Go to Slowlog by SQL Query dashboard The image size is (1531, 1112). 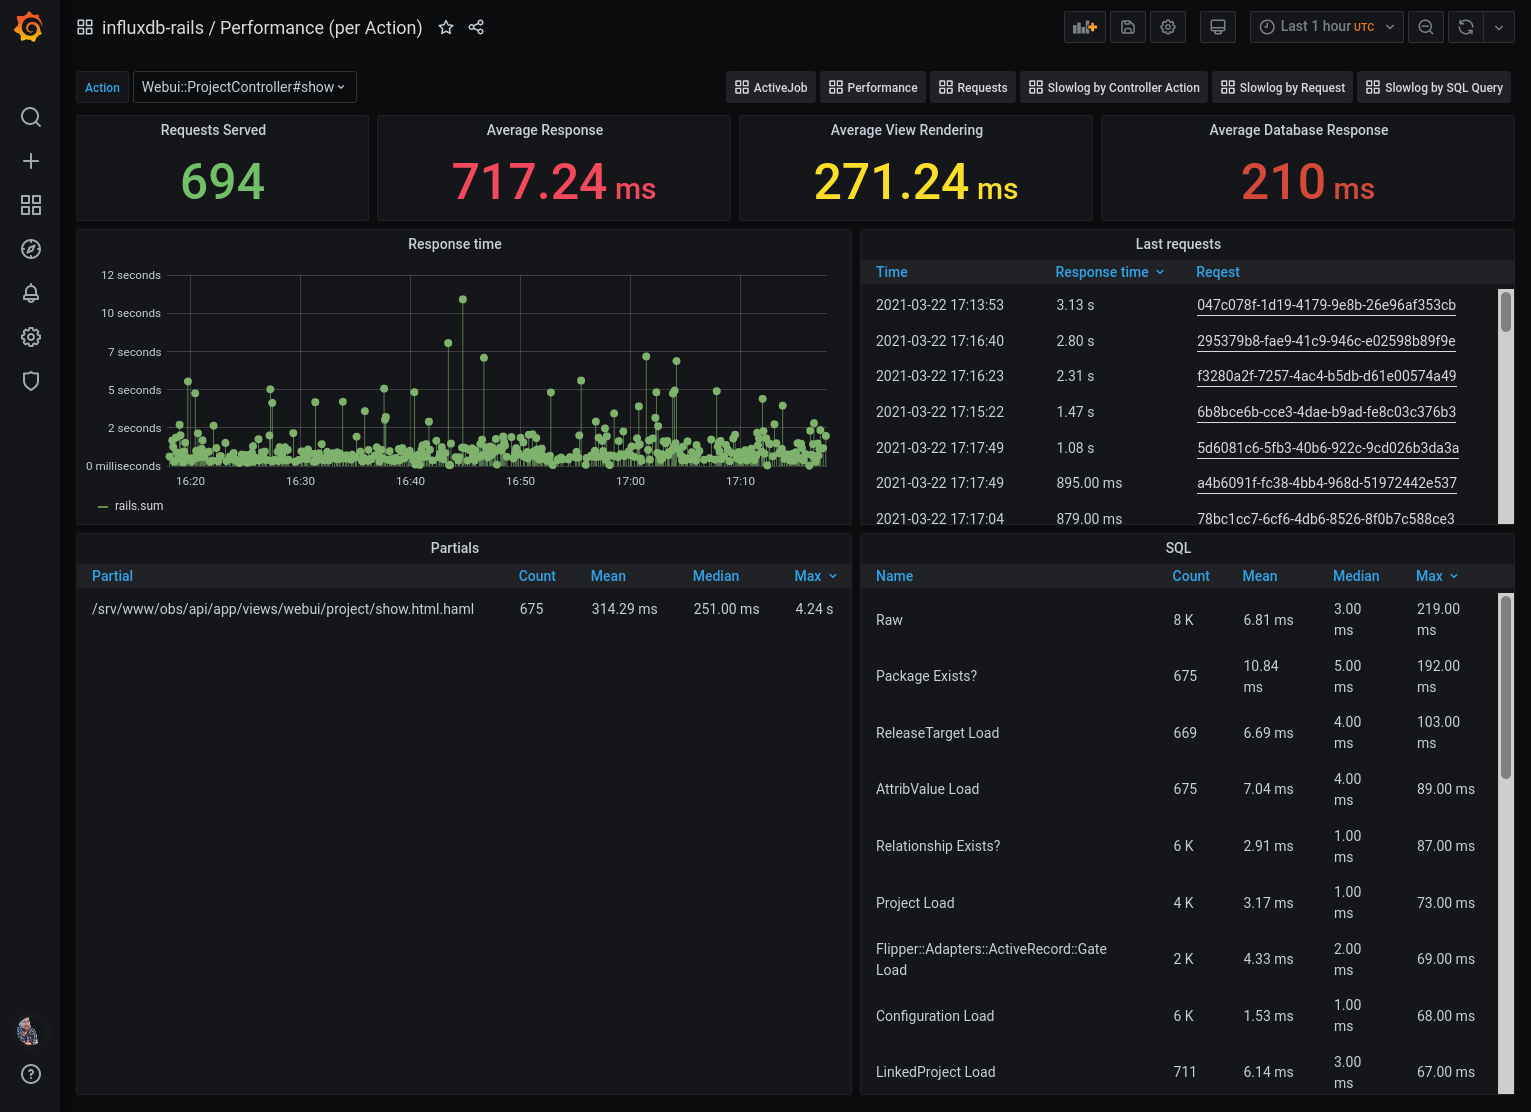[1434, 88]
